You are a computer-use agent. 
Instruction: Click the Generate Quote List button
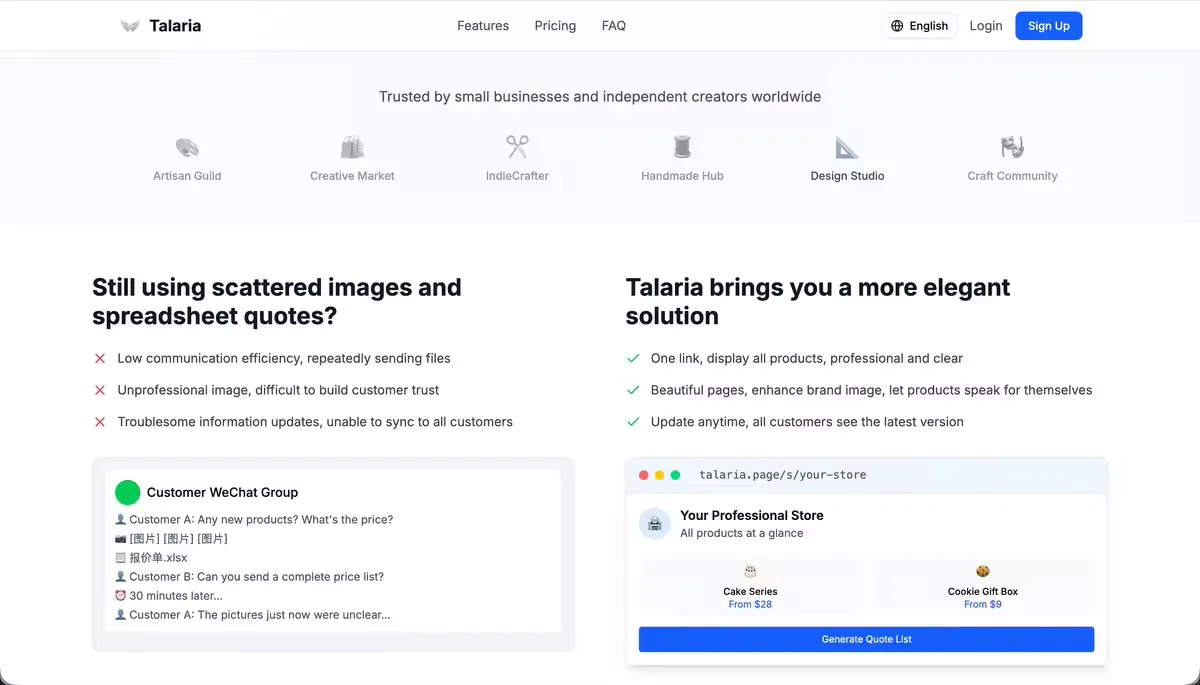coord(866,639)
